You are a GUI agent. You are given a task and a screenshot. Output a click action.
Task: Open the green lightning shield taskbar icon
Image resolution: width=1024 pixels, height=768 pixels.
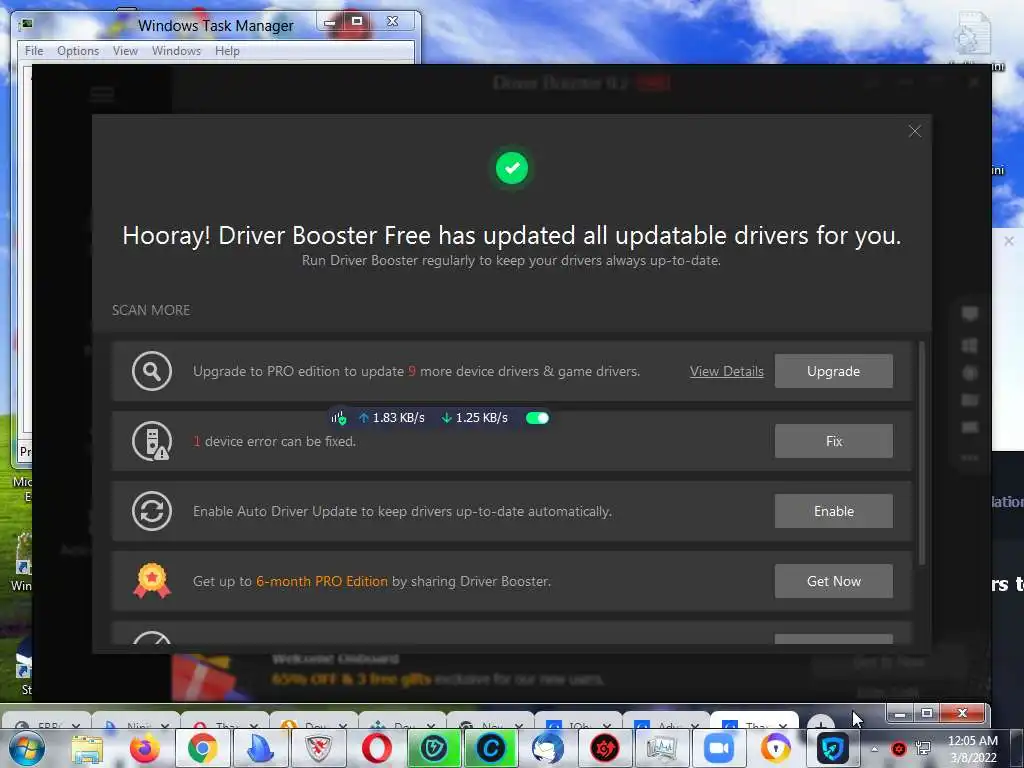(x=434, y=748)
